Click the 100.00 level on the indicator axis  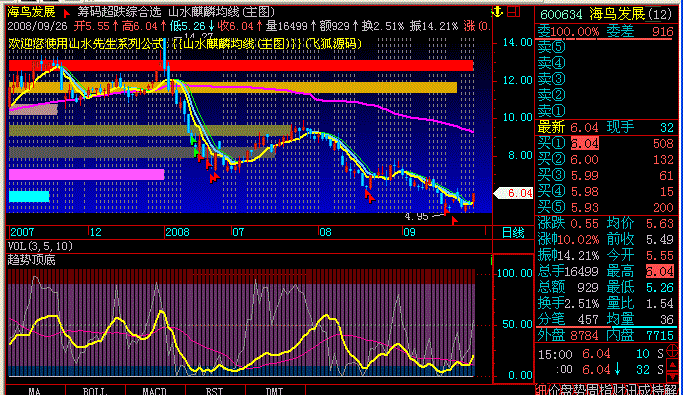(x=514, y=273)
